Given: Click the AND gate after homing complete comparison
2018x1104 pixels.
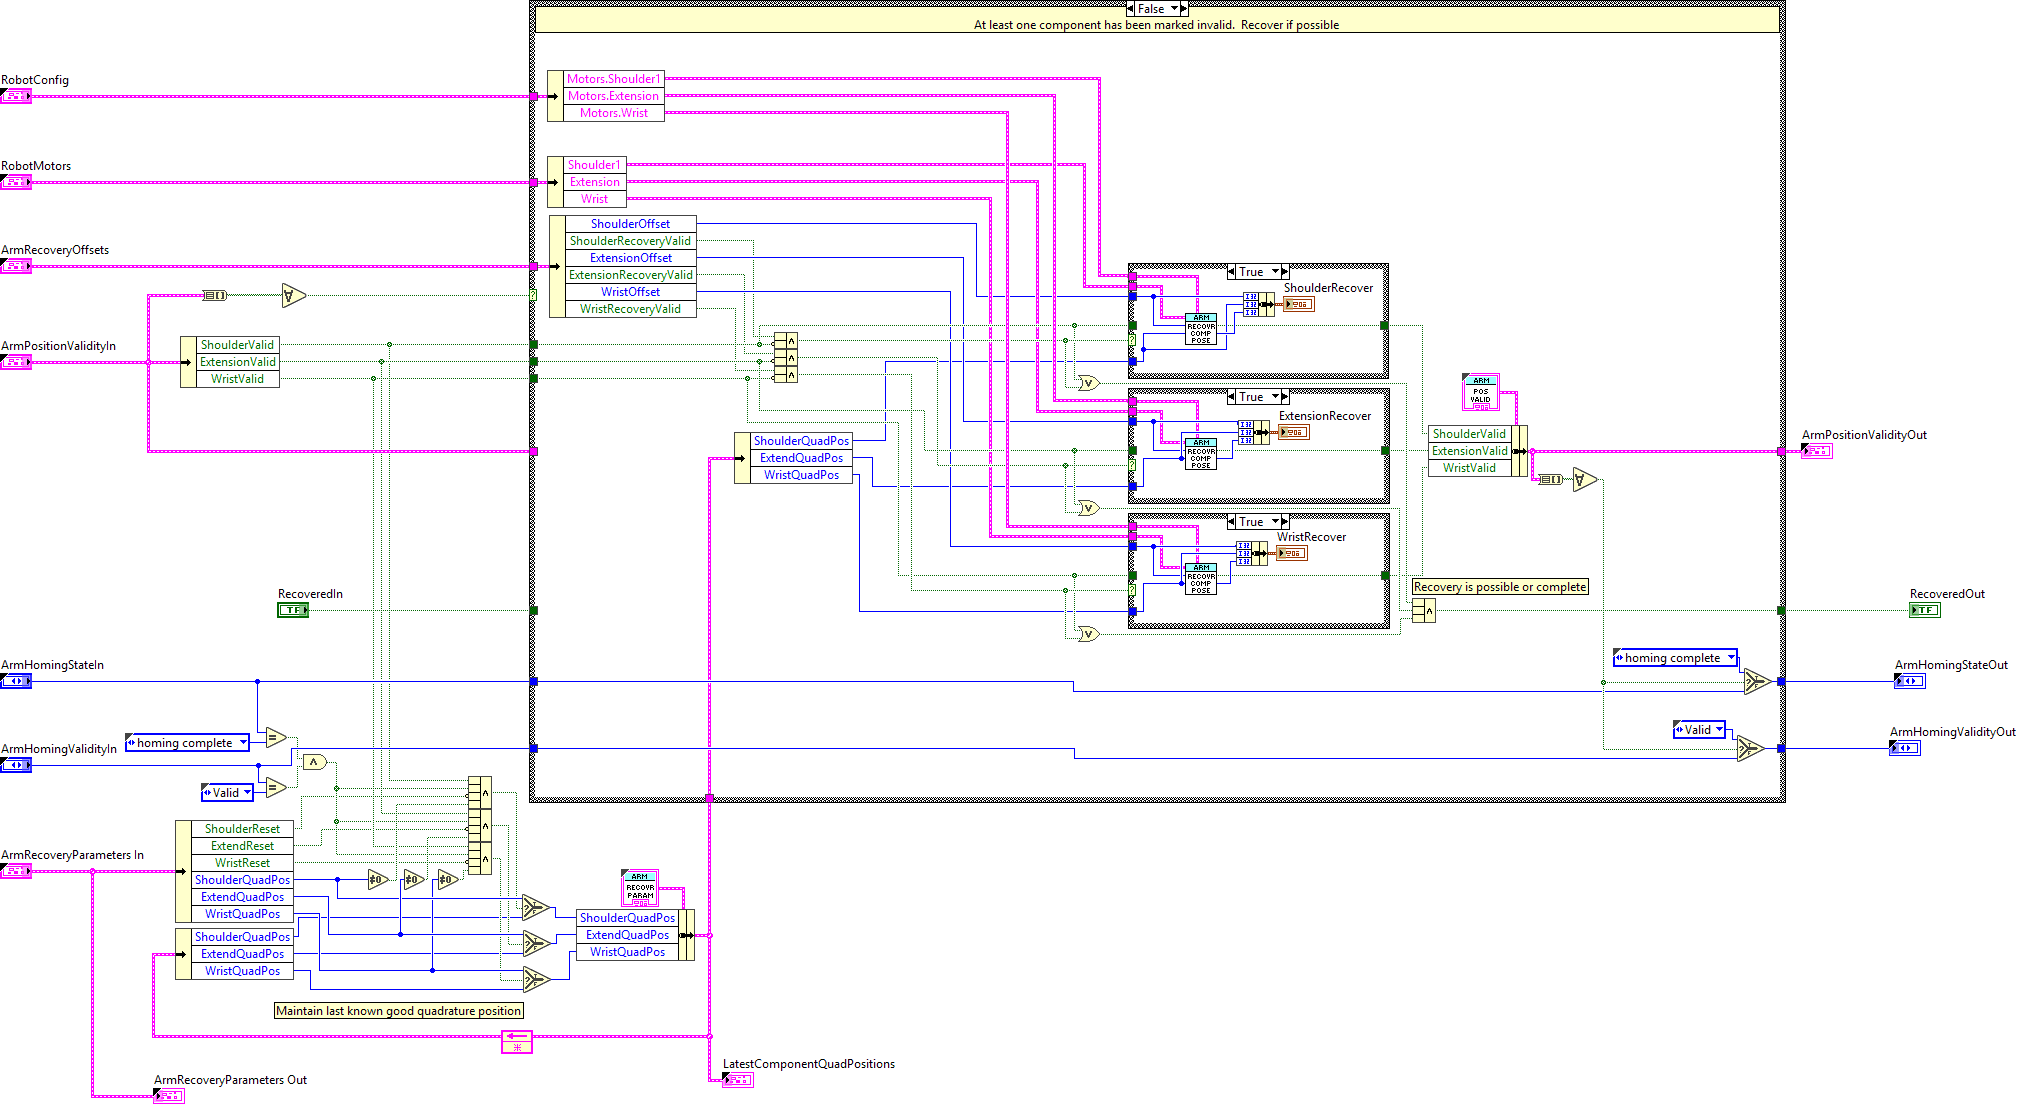Looking at the screenshot, I should click(314, 762).
